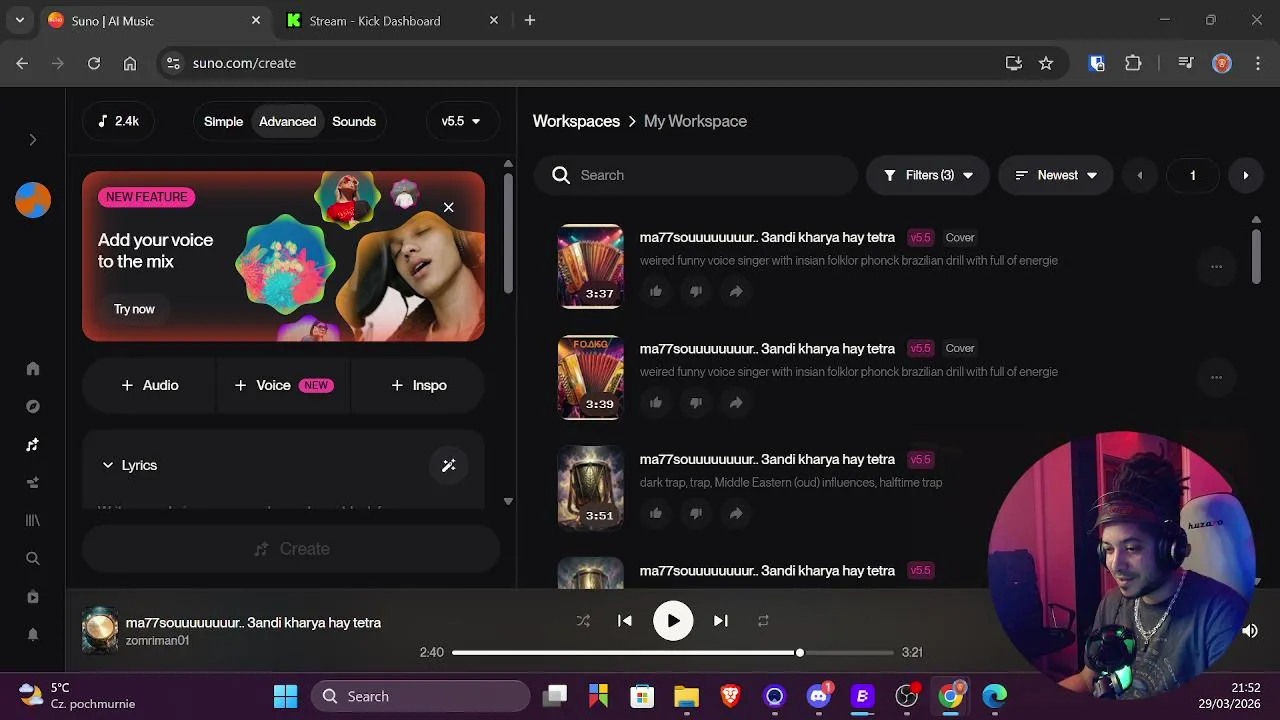This screenshot has height=720, width=1280.
Task: Click the workspace Search field
Action: point(695,175)
